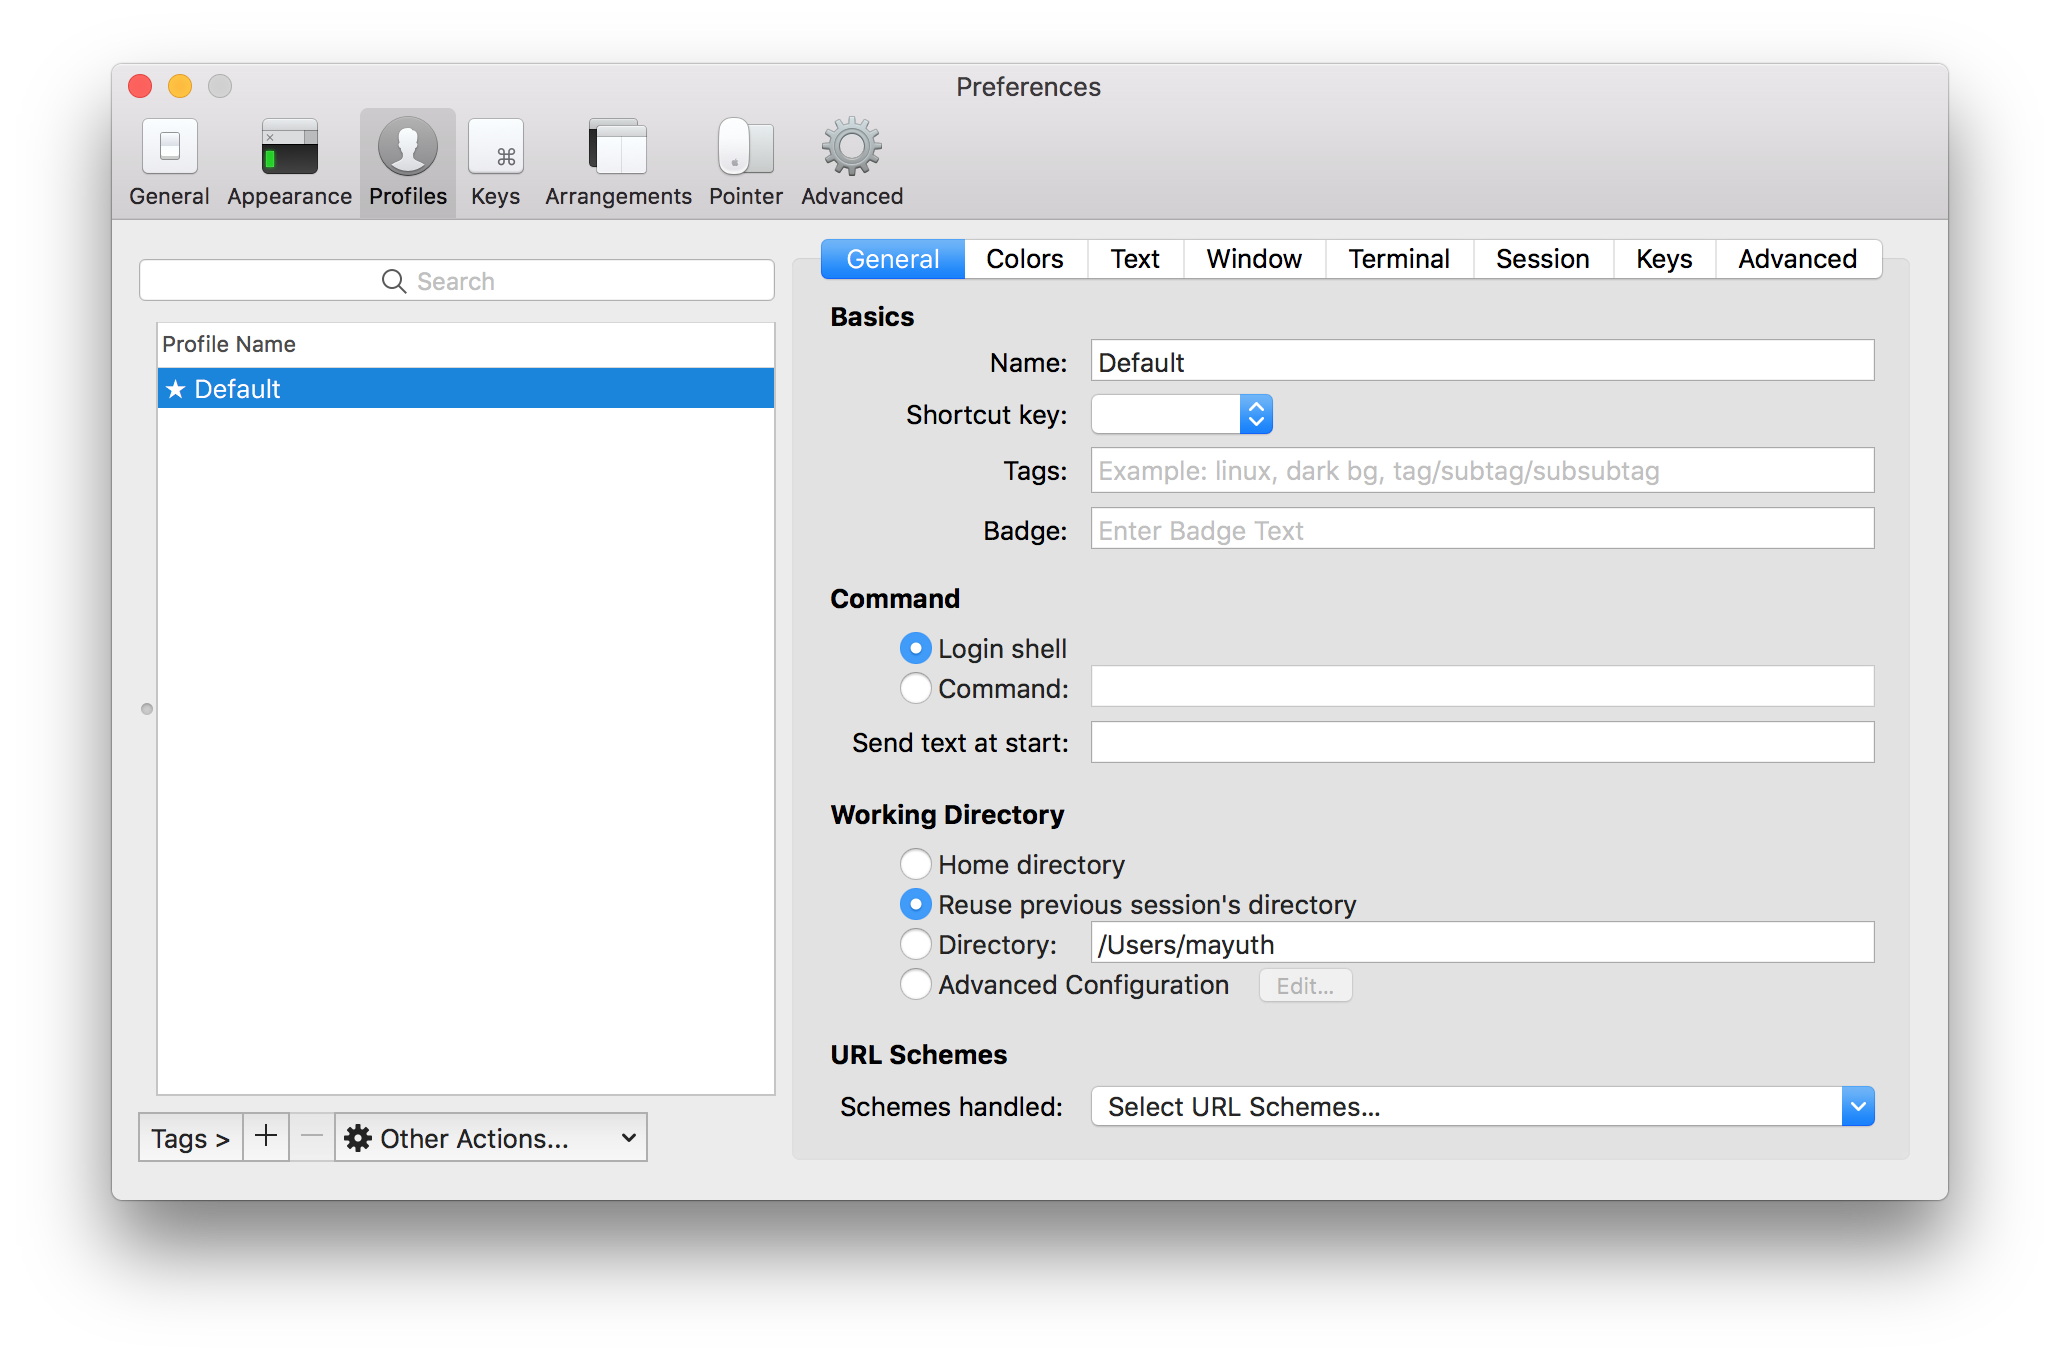Switch to the Colors tab
The image size is (2060, 1360).
[1024, 259]
